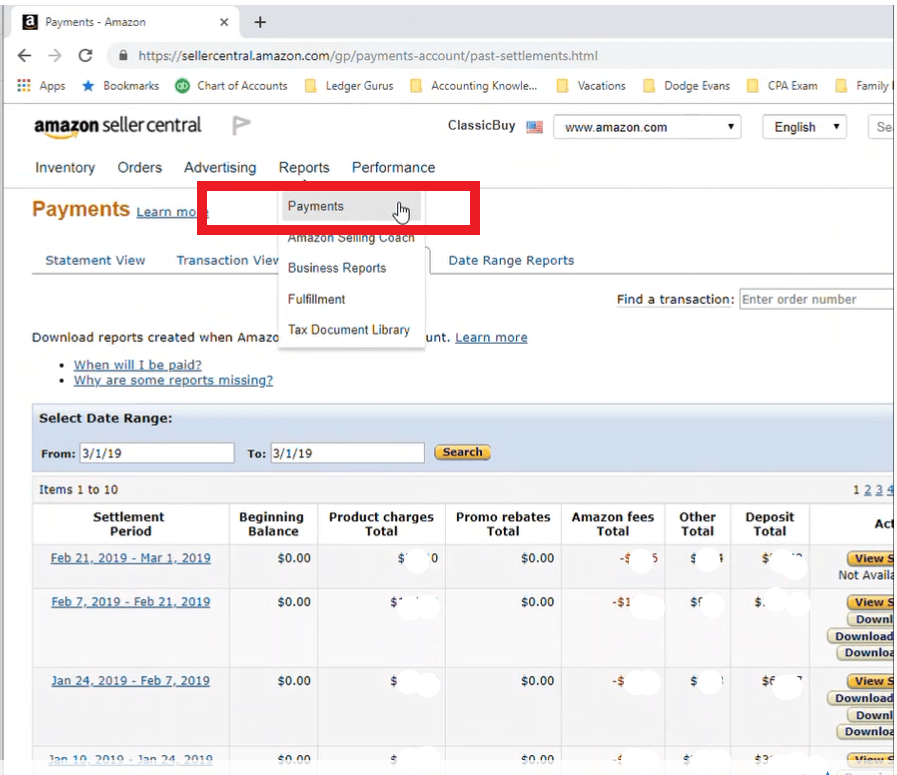Click the Beginning Balance column header

click(x=273, y=524)
